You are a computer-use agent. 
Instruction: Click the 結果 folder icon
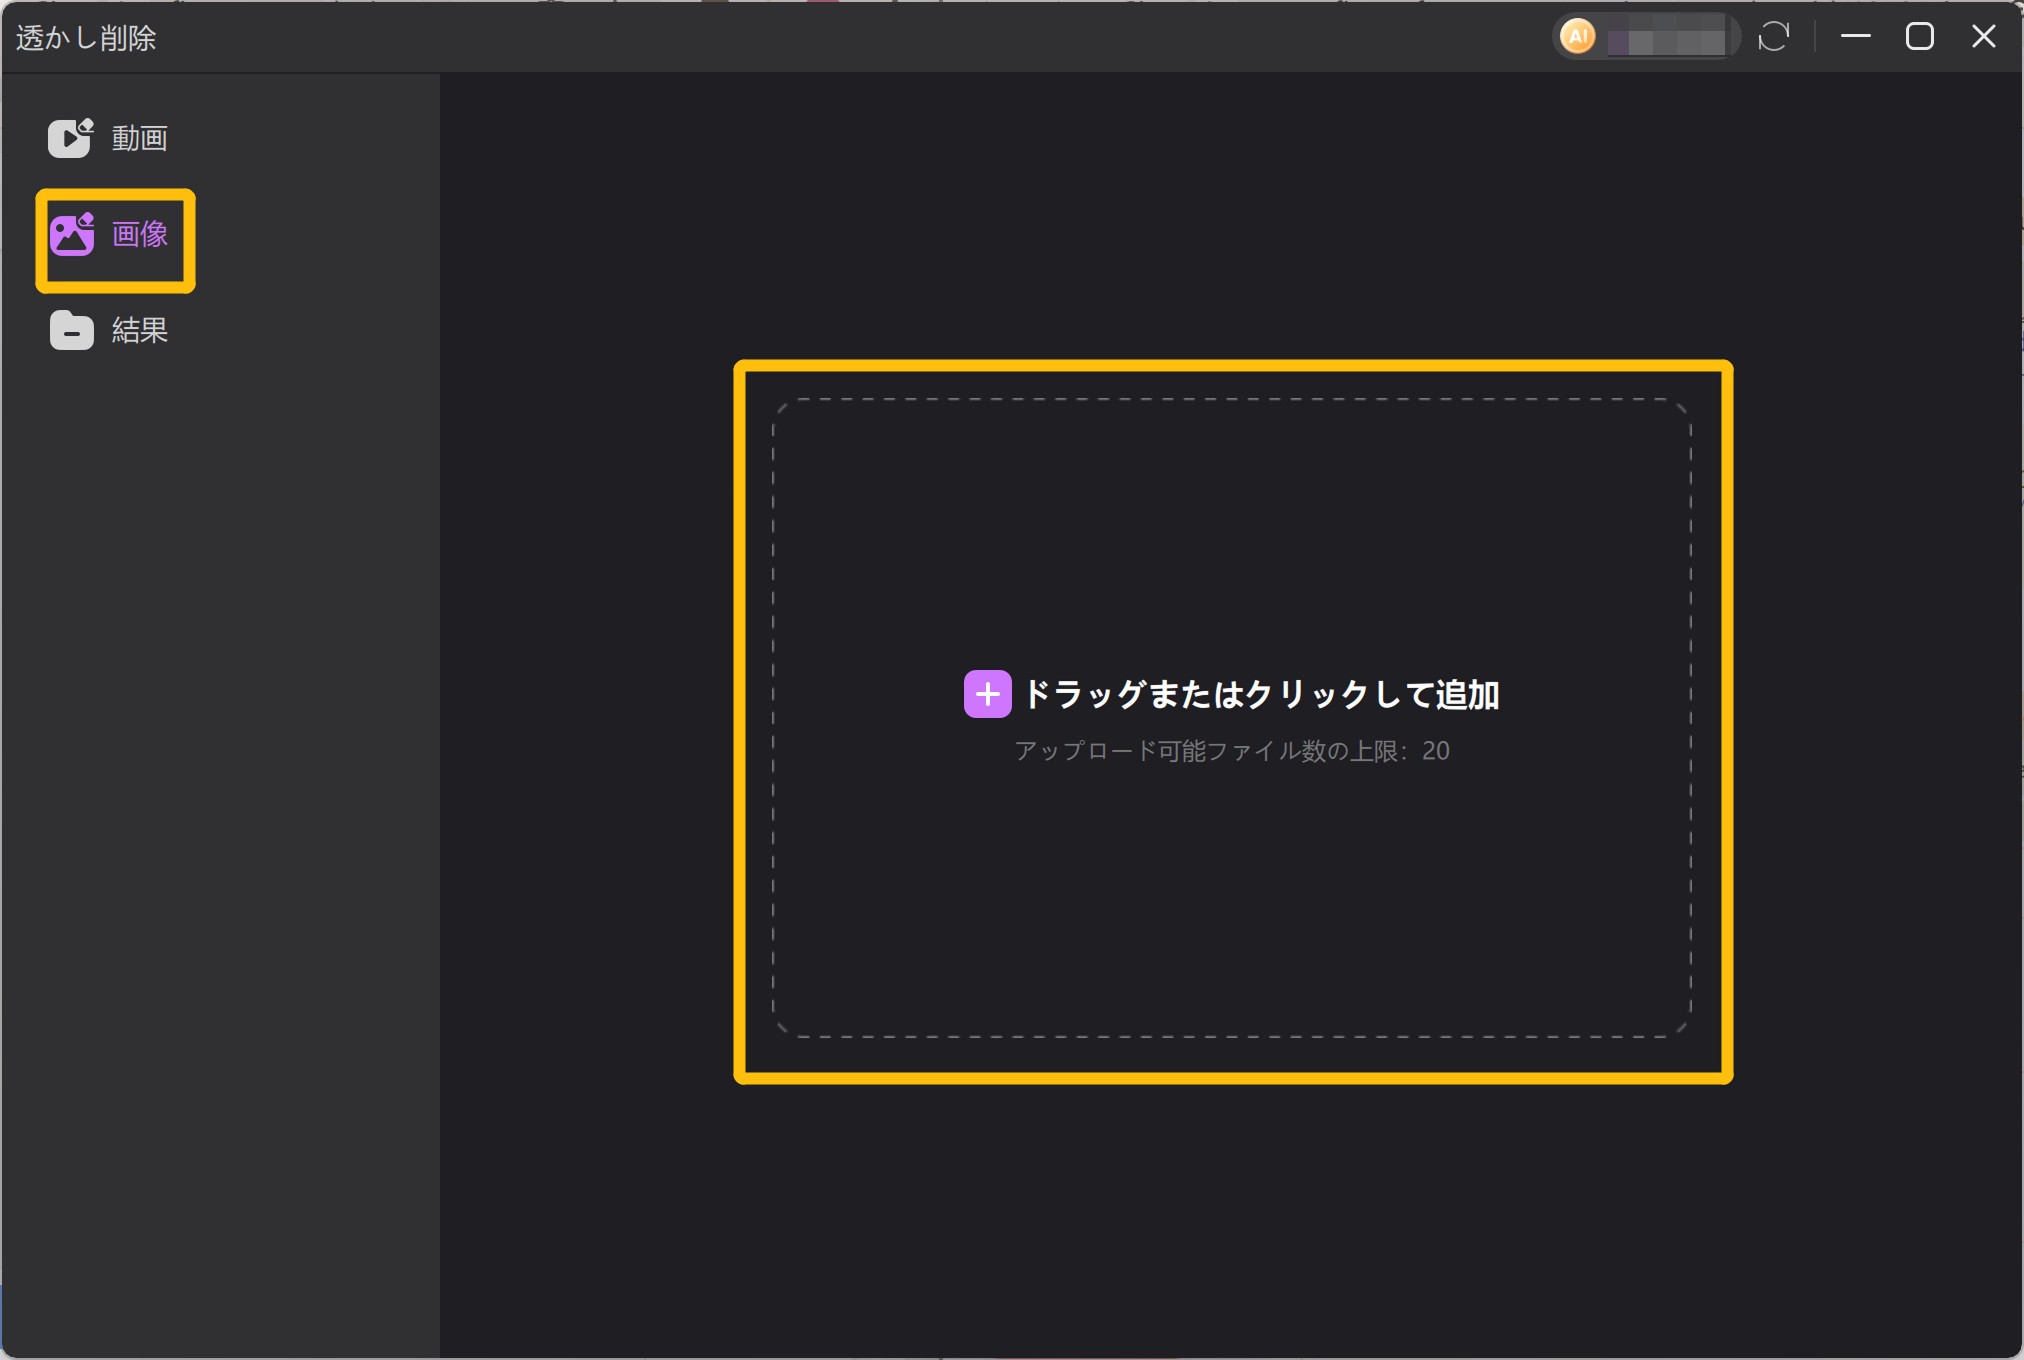click(x=72, y=330)
